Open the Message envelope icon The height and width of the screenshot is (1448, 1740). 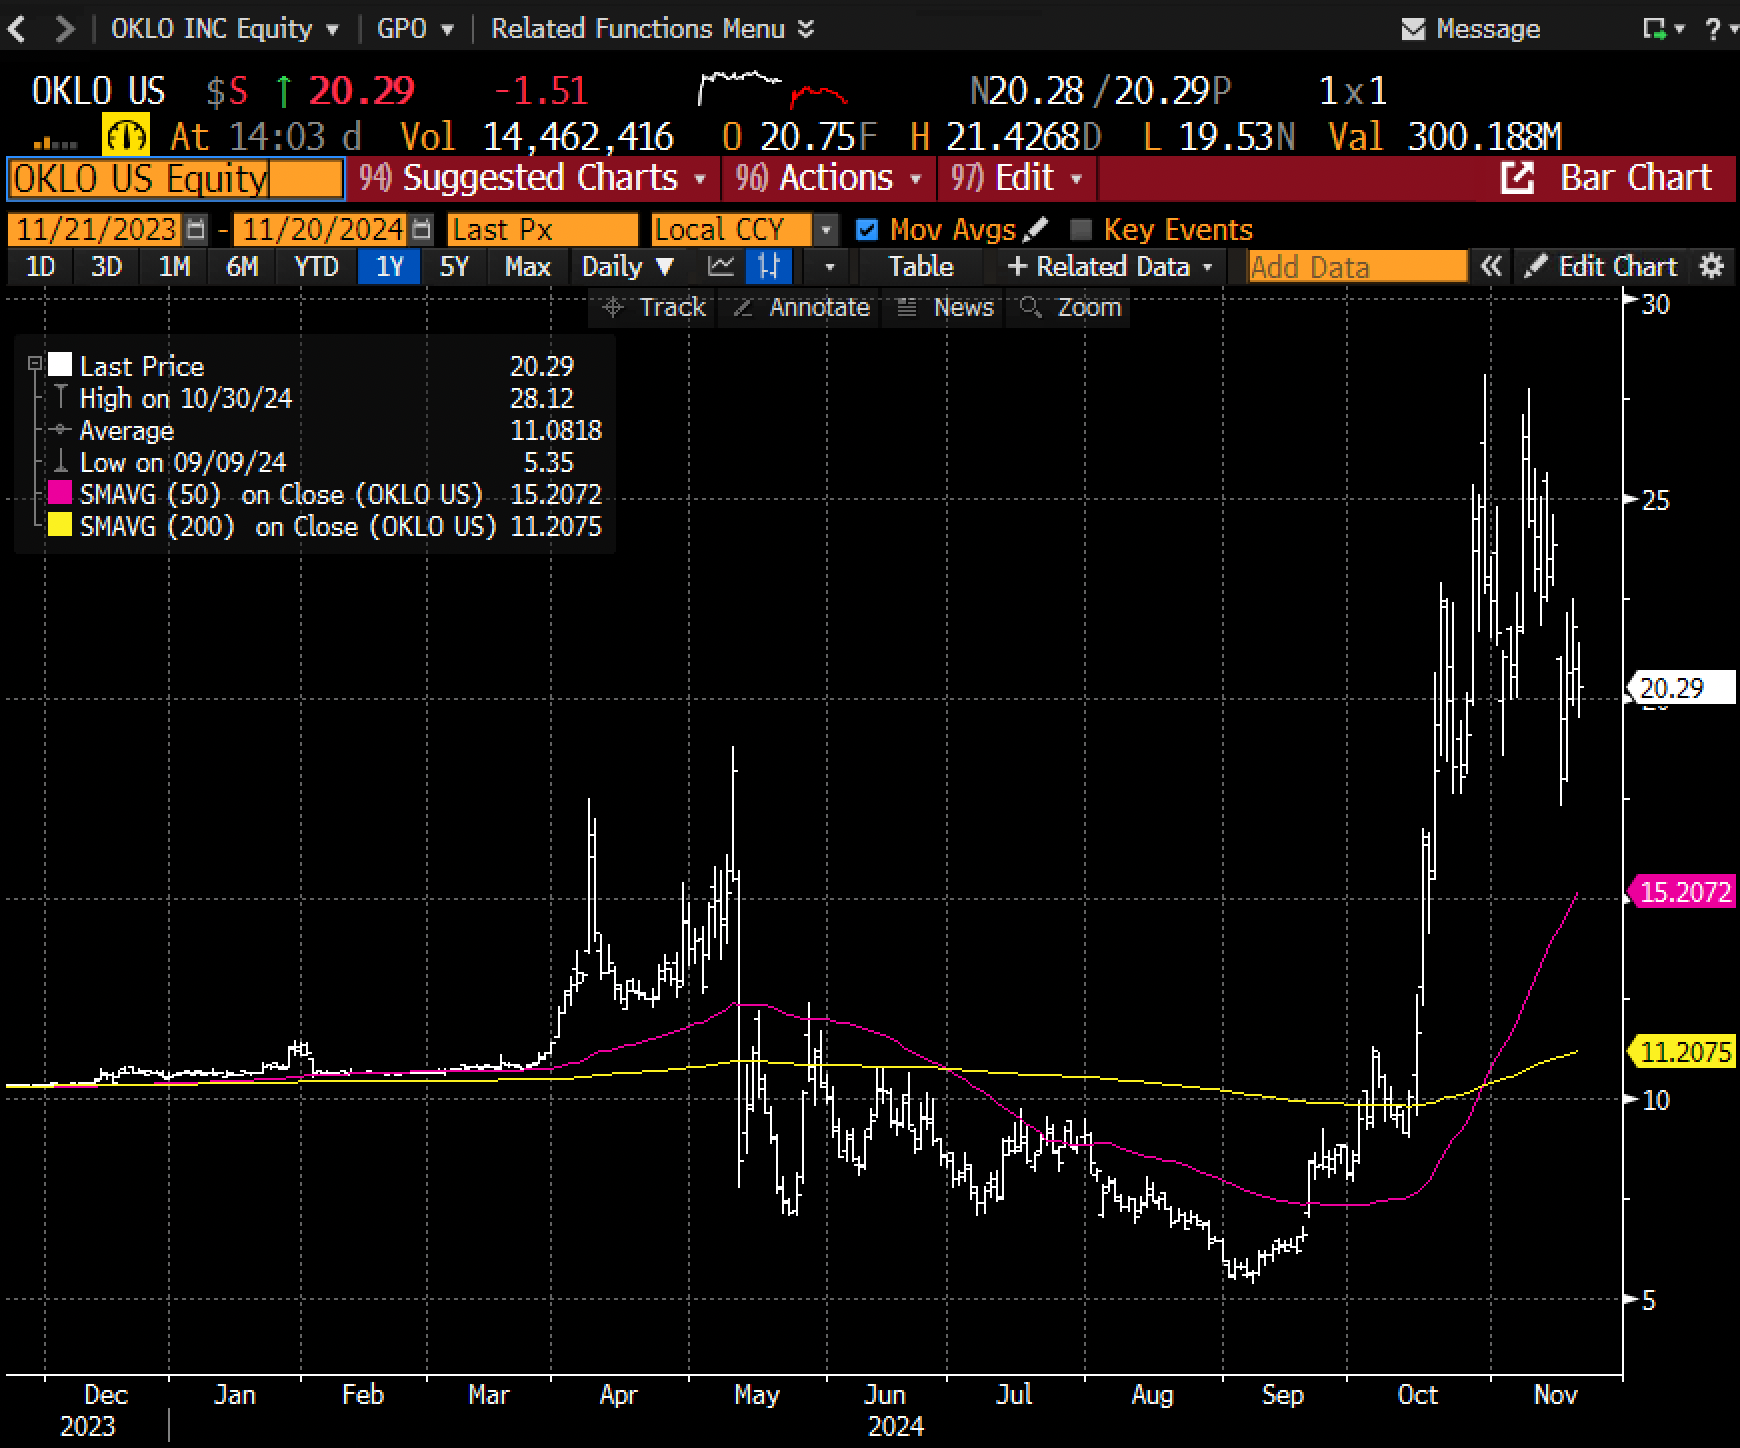click(x=1412, y=29)
